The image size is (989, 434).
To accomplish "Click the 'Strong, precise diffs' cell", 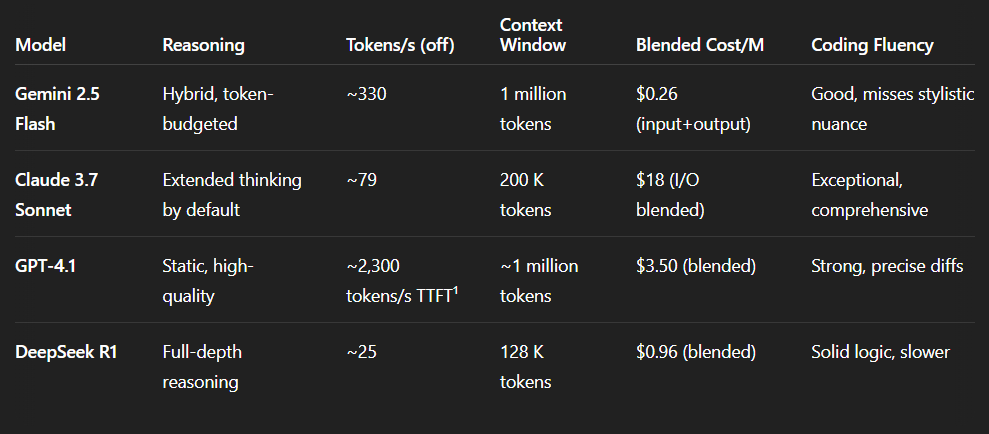I will click(x=887, y=266).
